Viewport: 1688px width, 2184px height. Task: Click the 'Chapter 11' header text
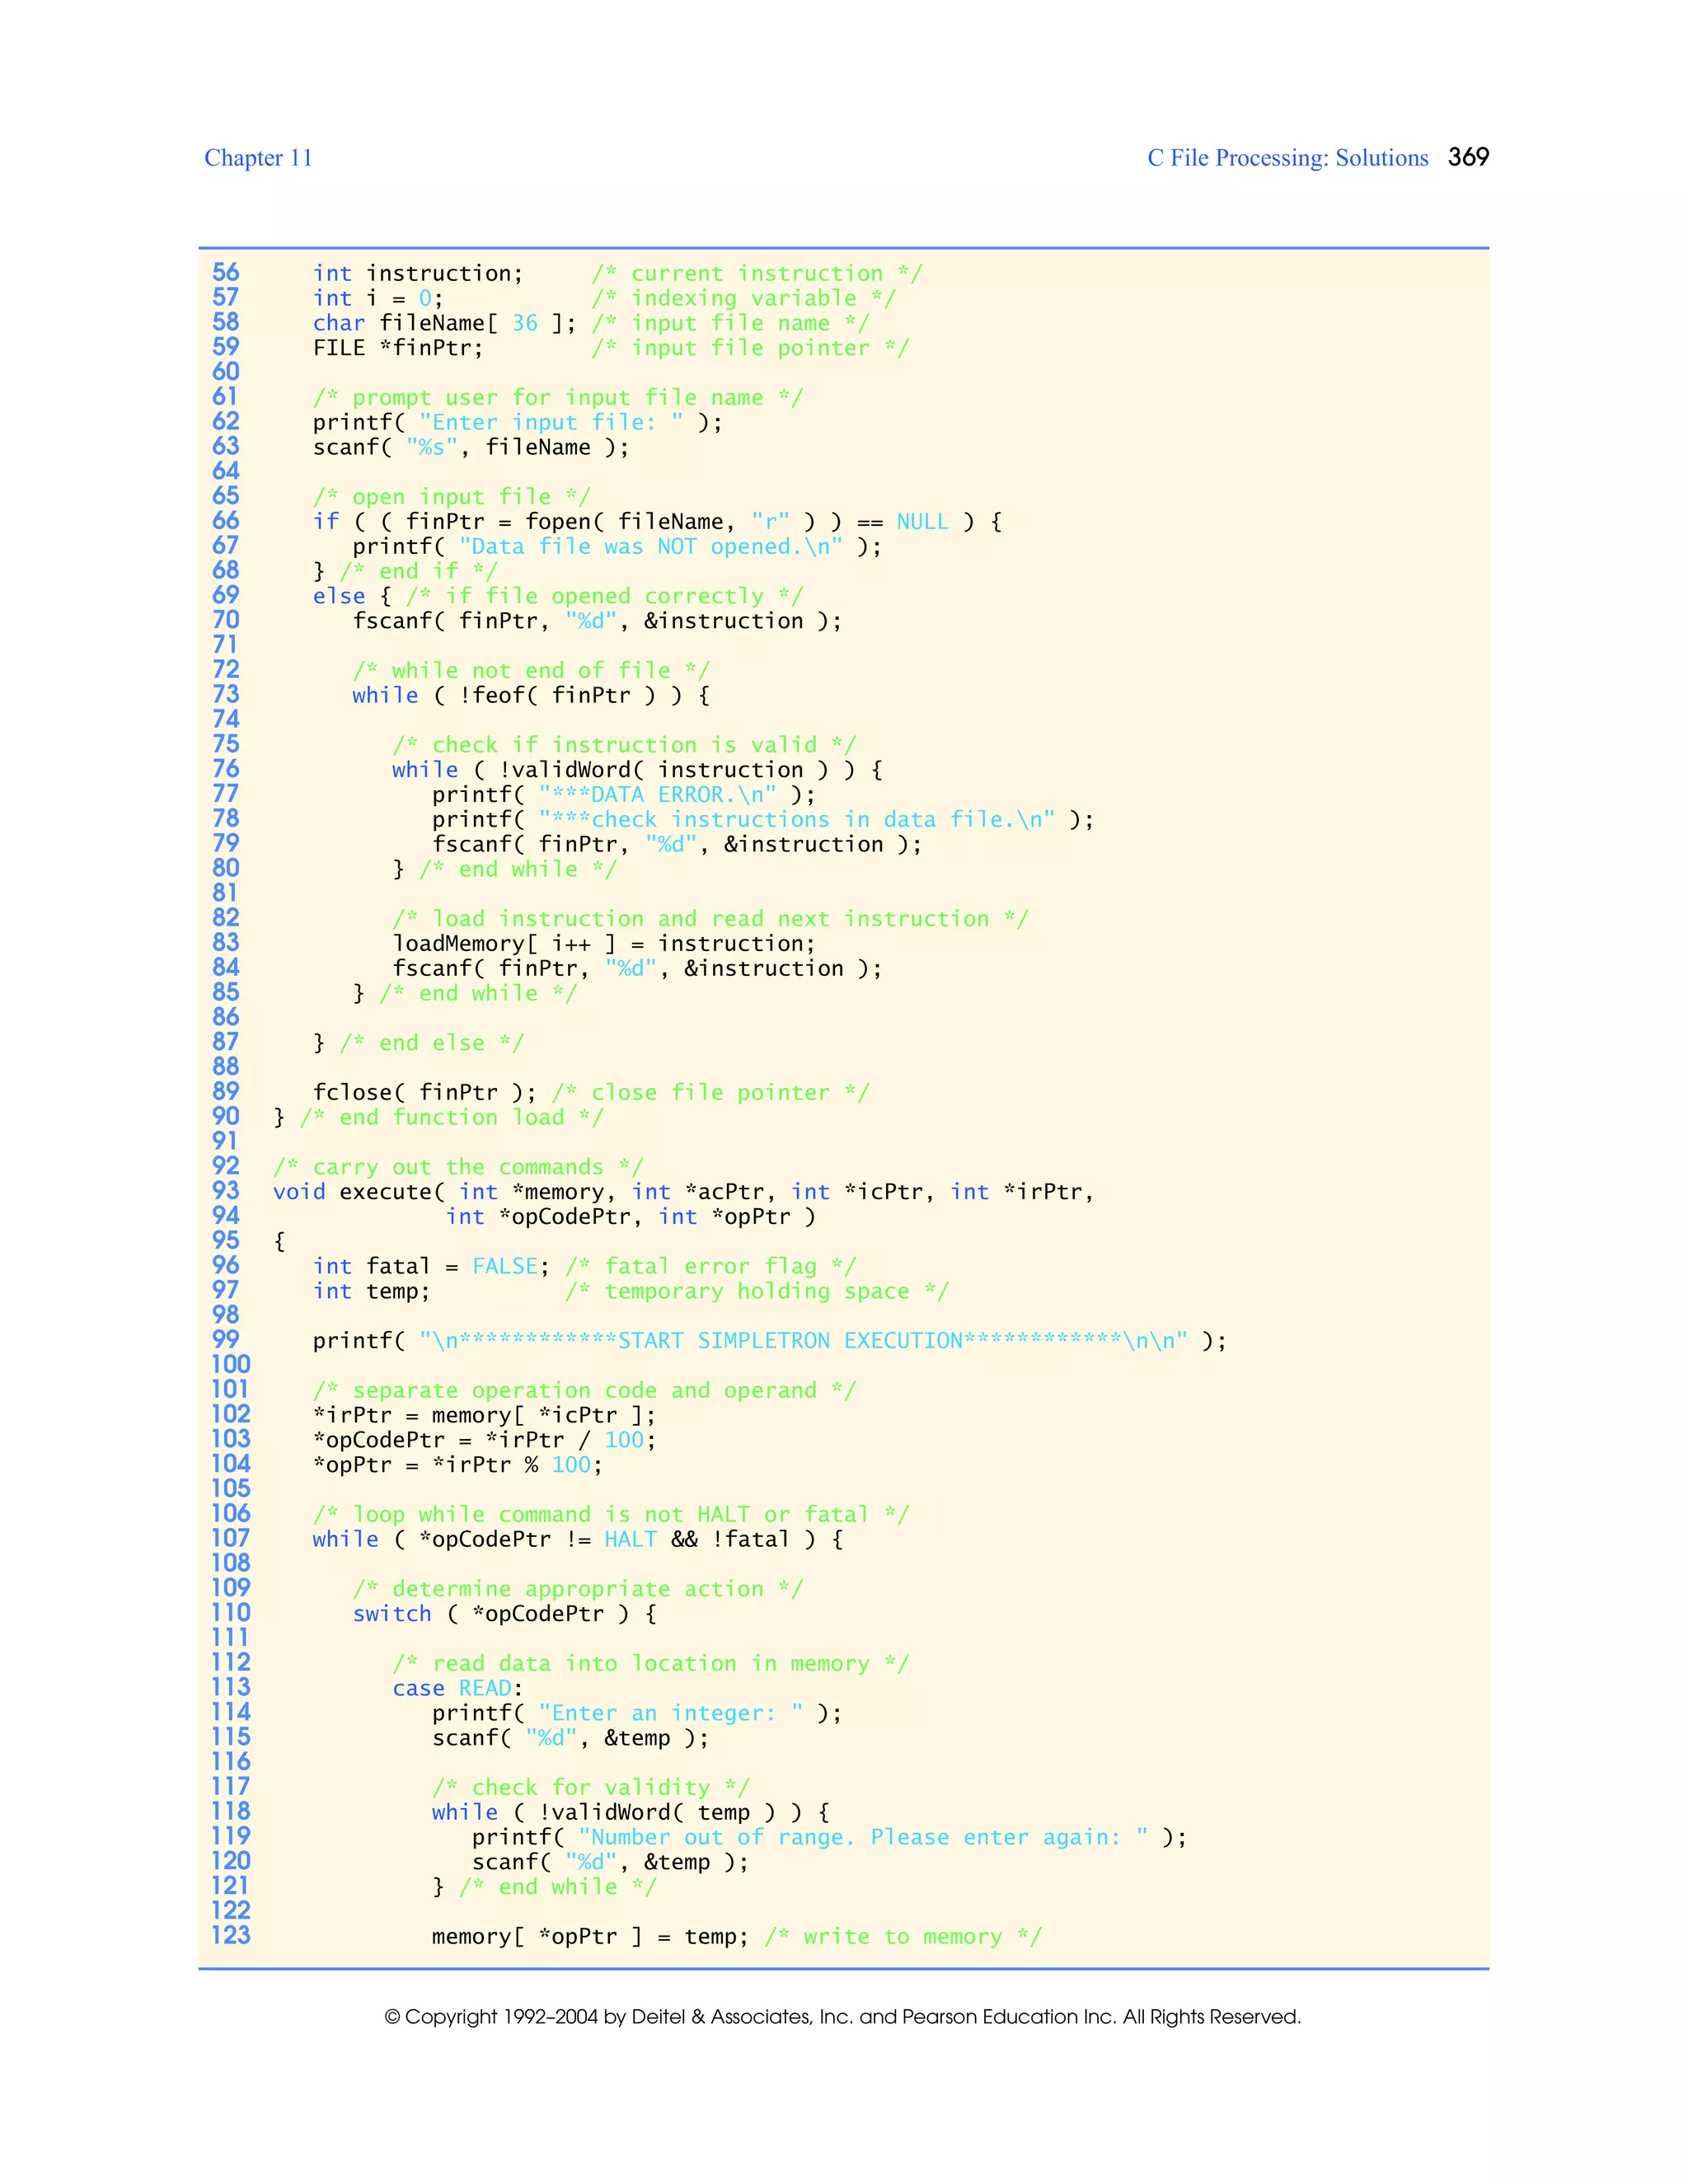258,158
